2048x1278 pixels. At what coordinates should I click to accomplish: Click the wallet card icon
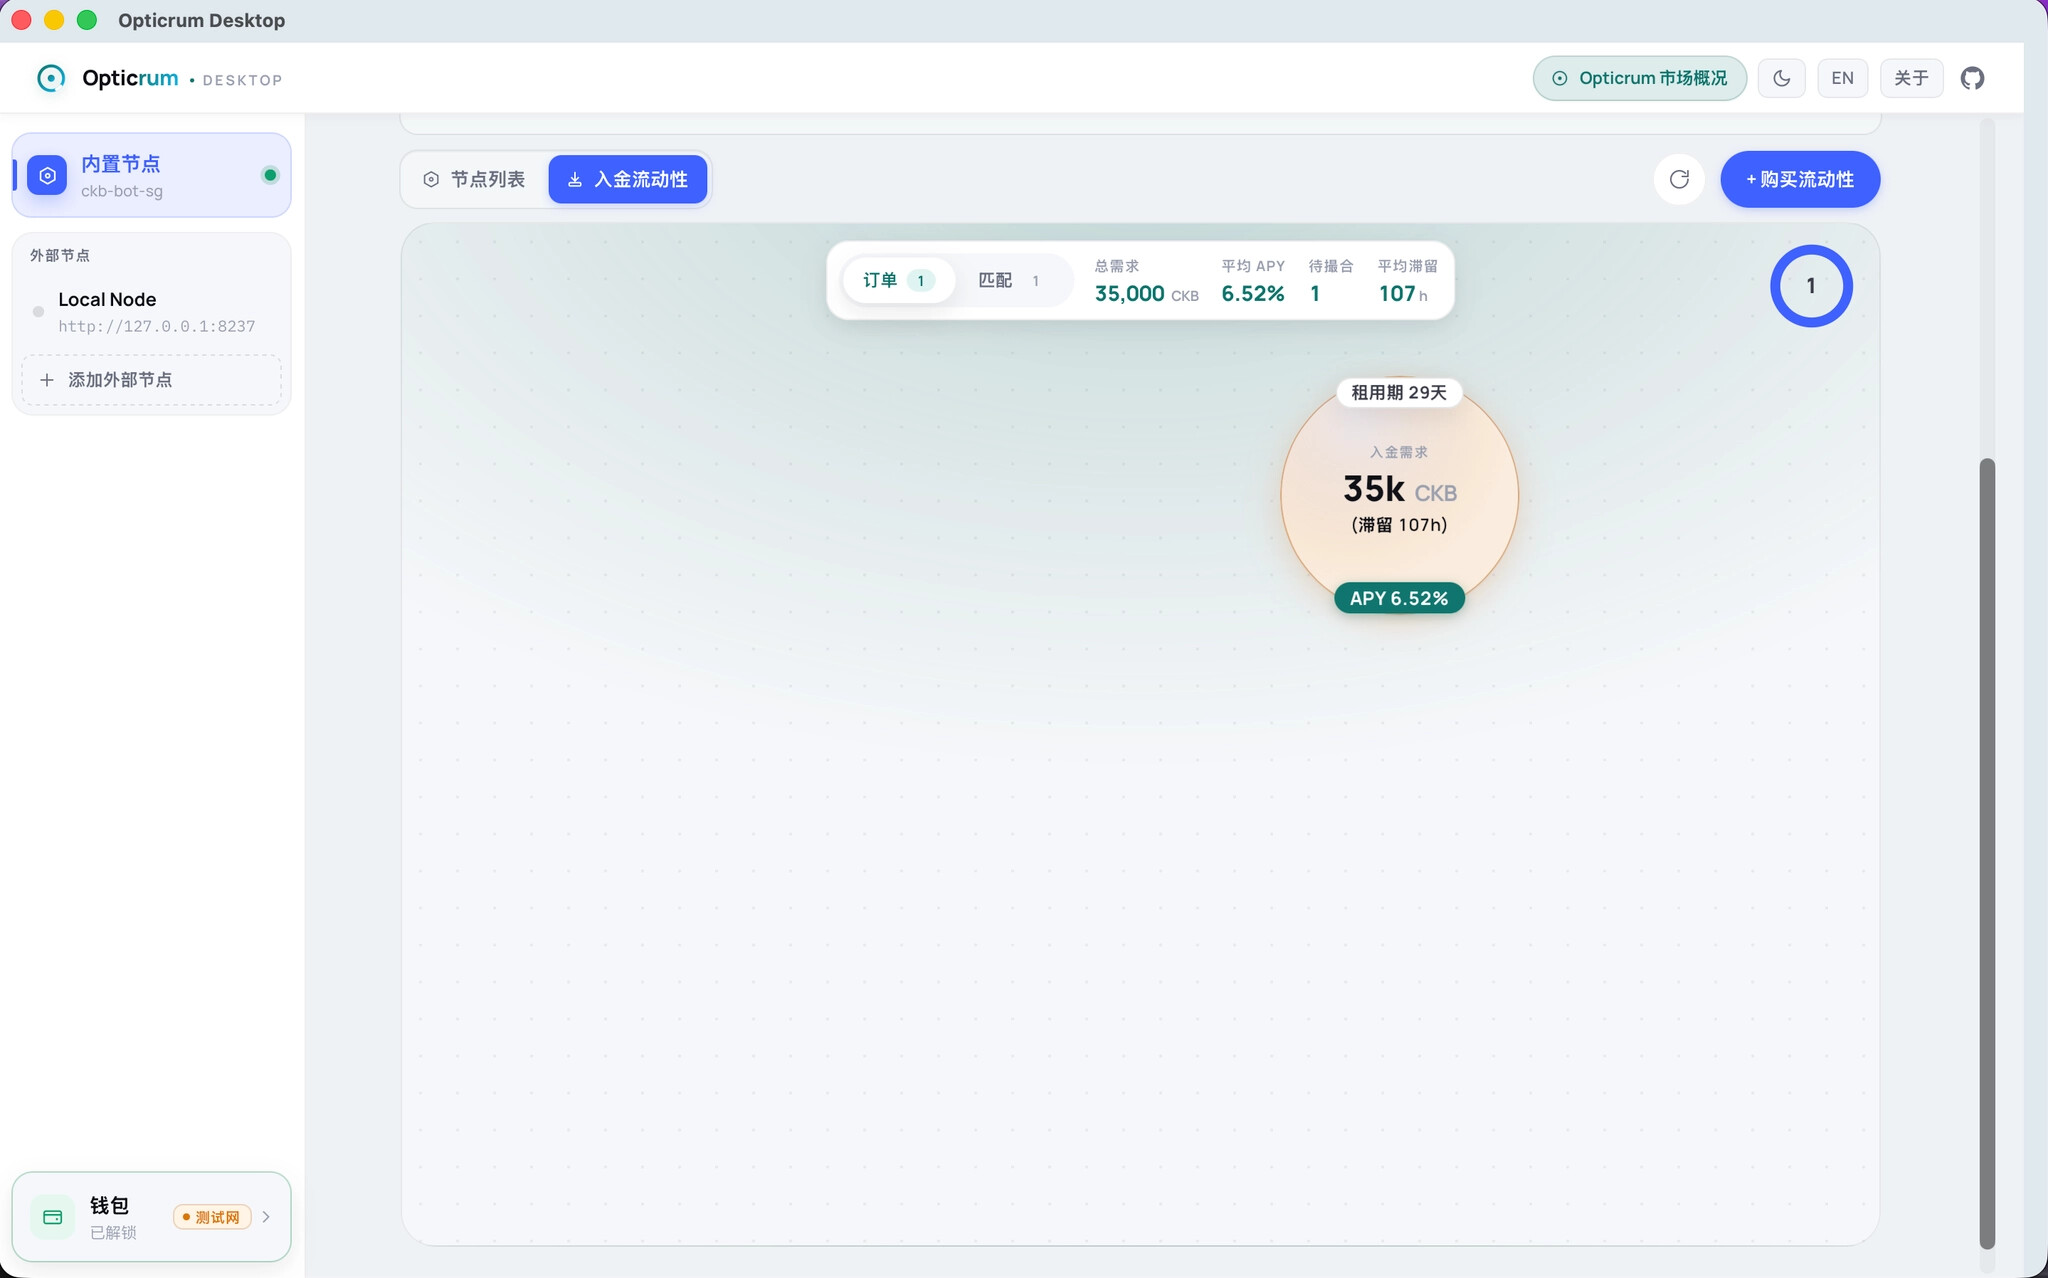click(x=53, y=1217)
